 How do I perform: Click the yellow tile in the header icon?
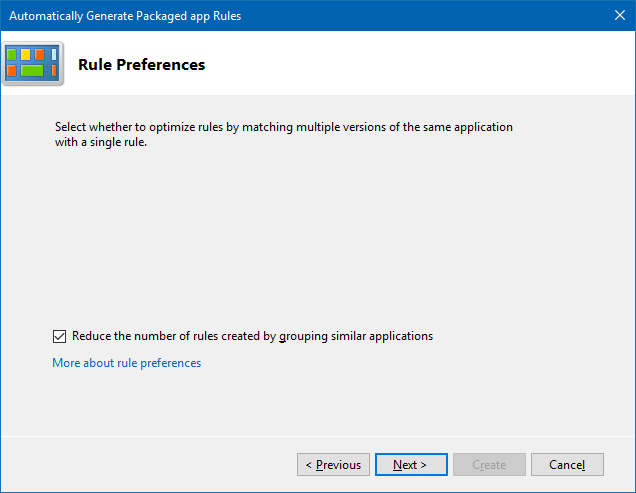click(26, 54)
